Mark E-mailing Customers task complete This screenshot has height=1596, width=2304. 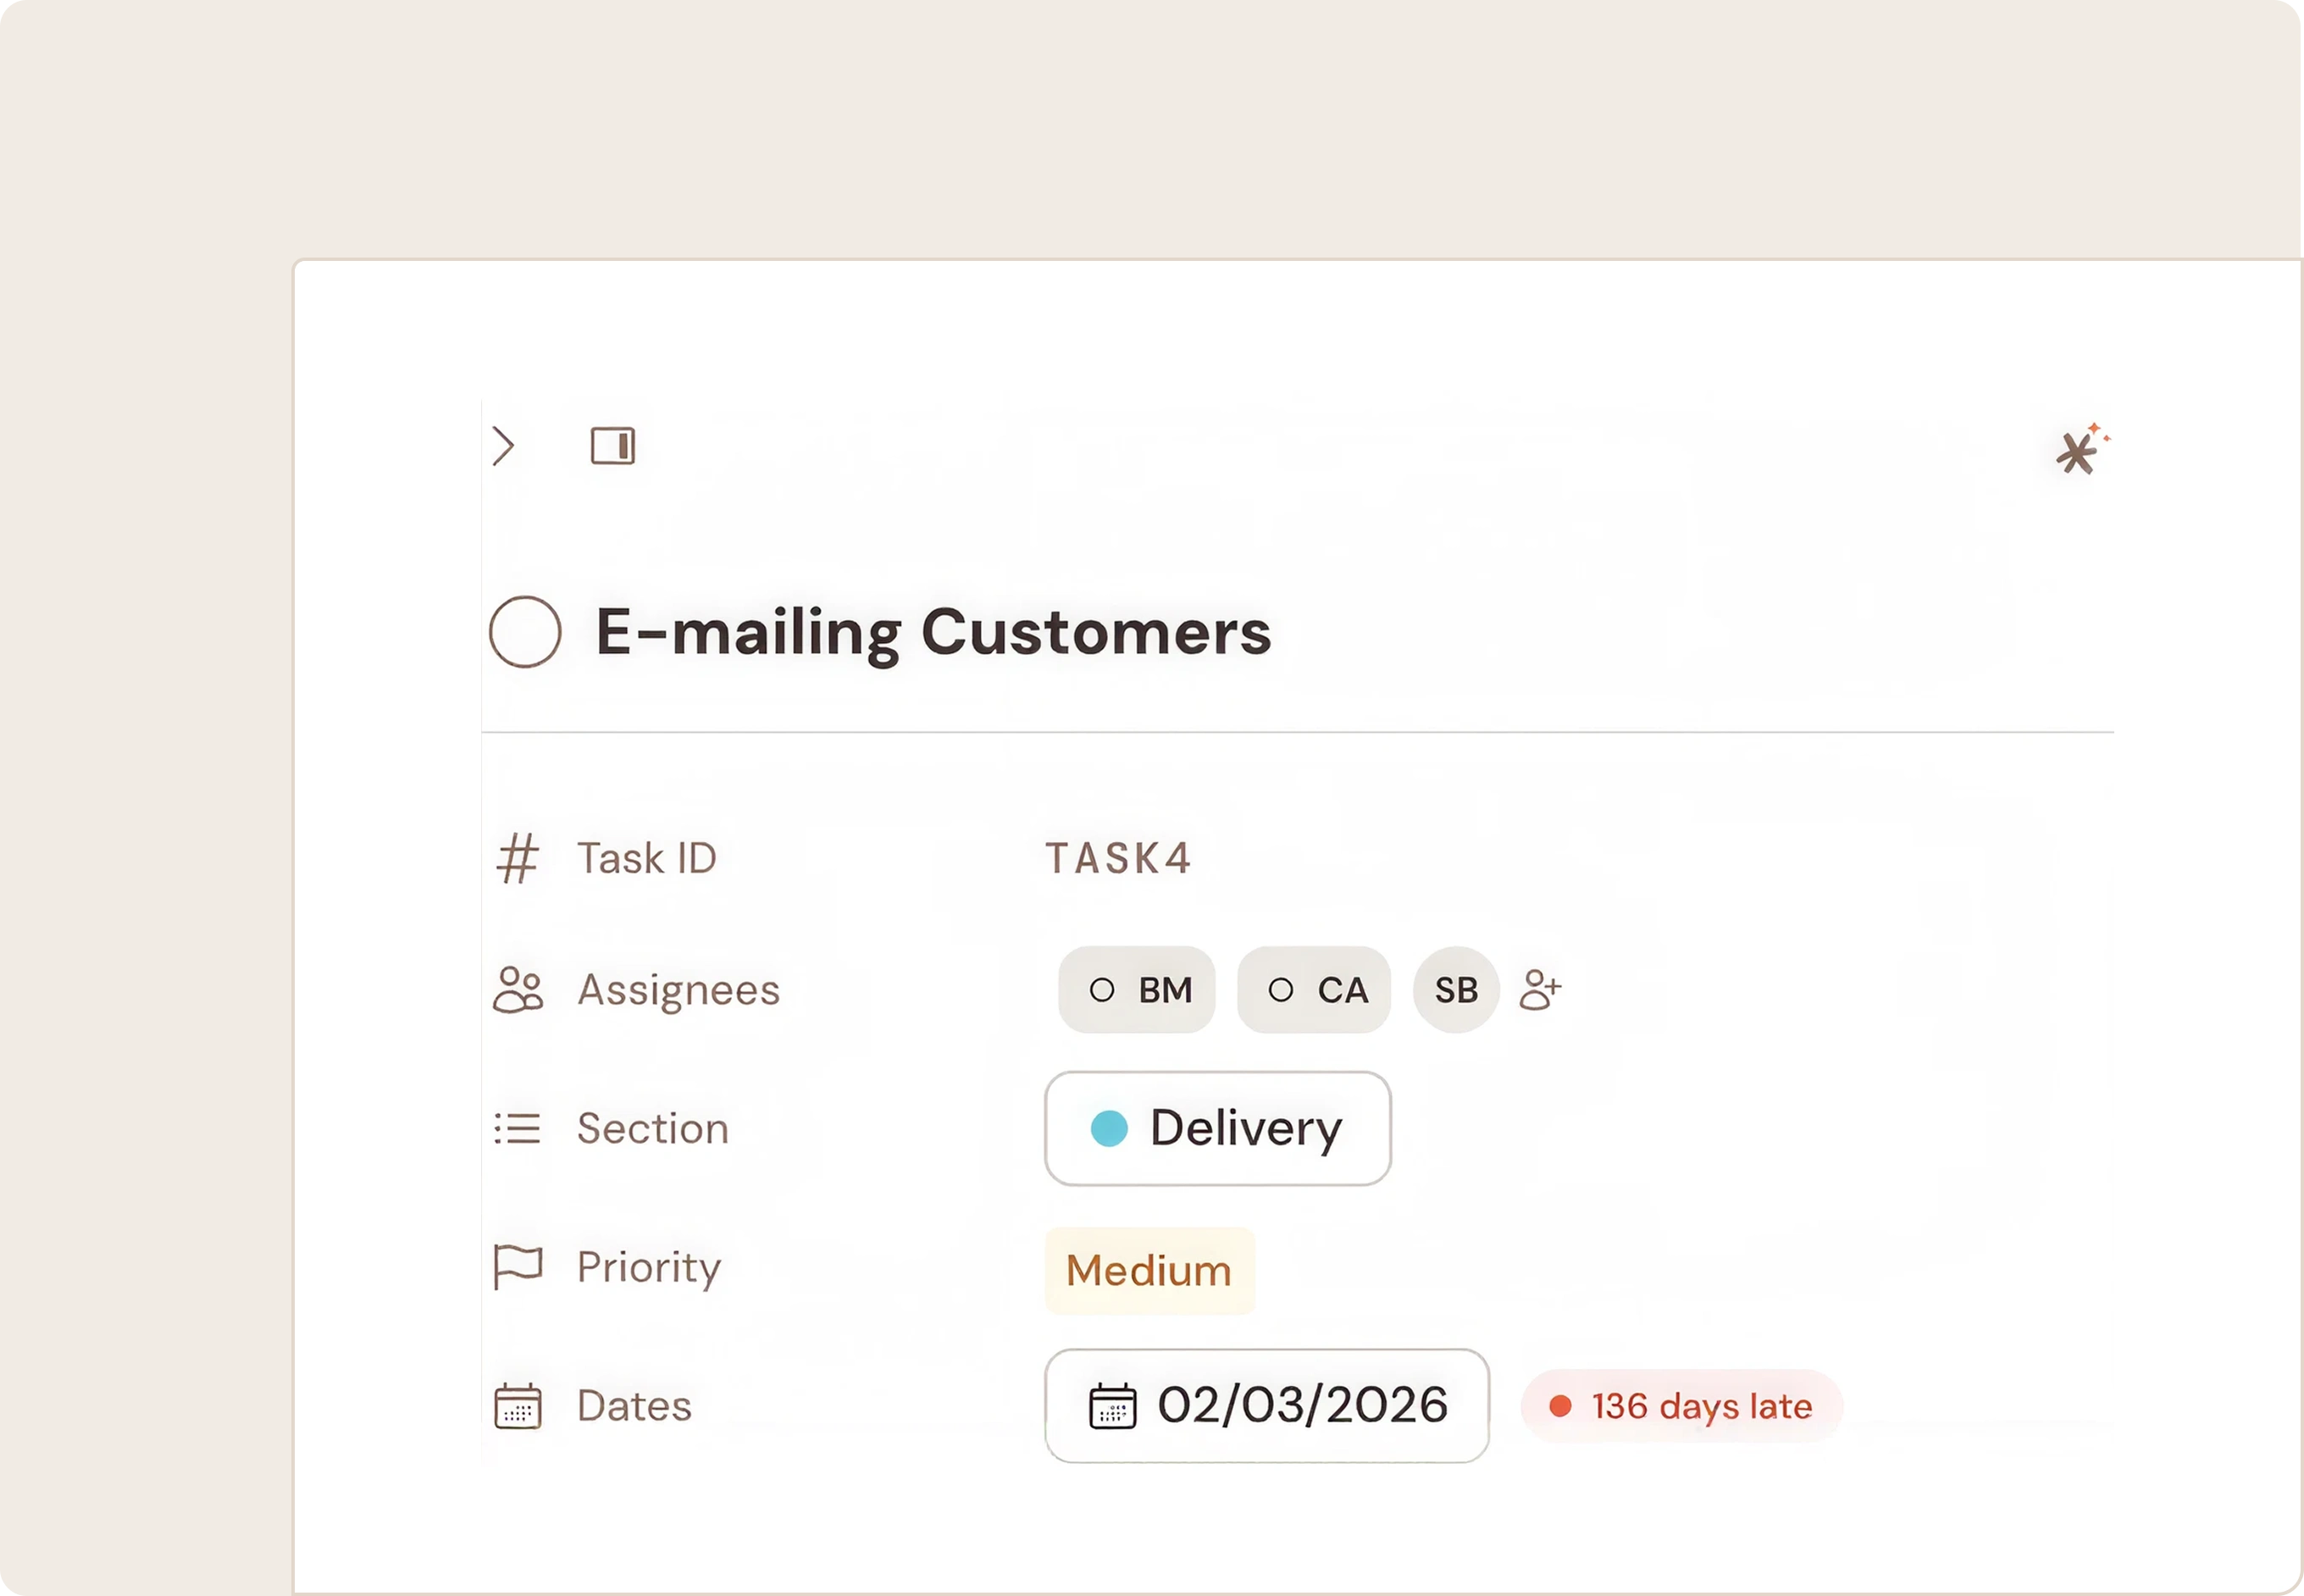click(525, 632)
